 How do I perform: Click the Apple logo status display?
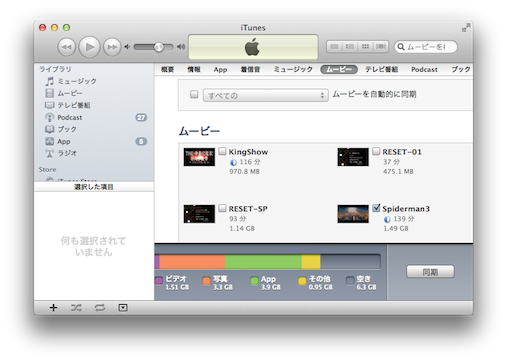point(253,47)
